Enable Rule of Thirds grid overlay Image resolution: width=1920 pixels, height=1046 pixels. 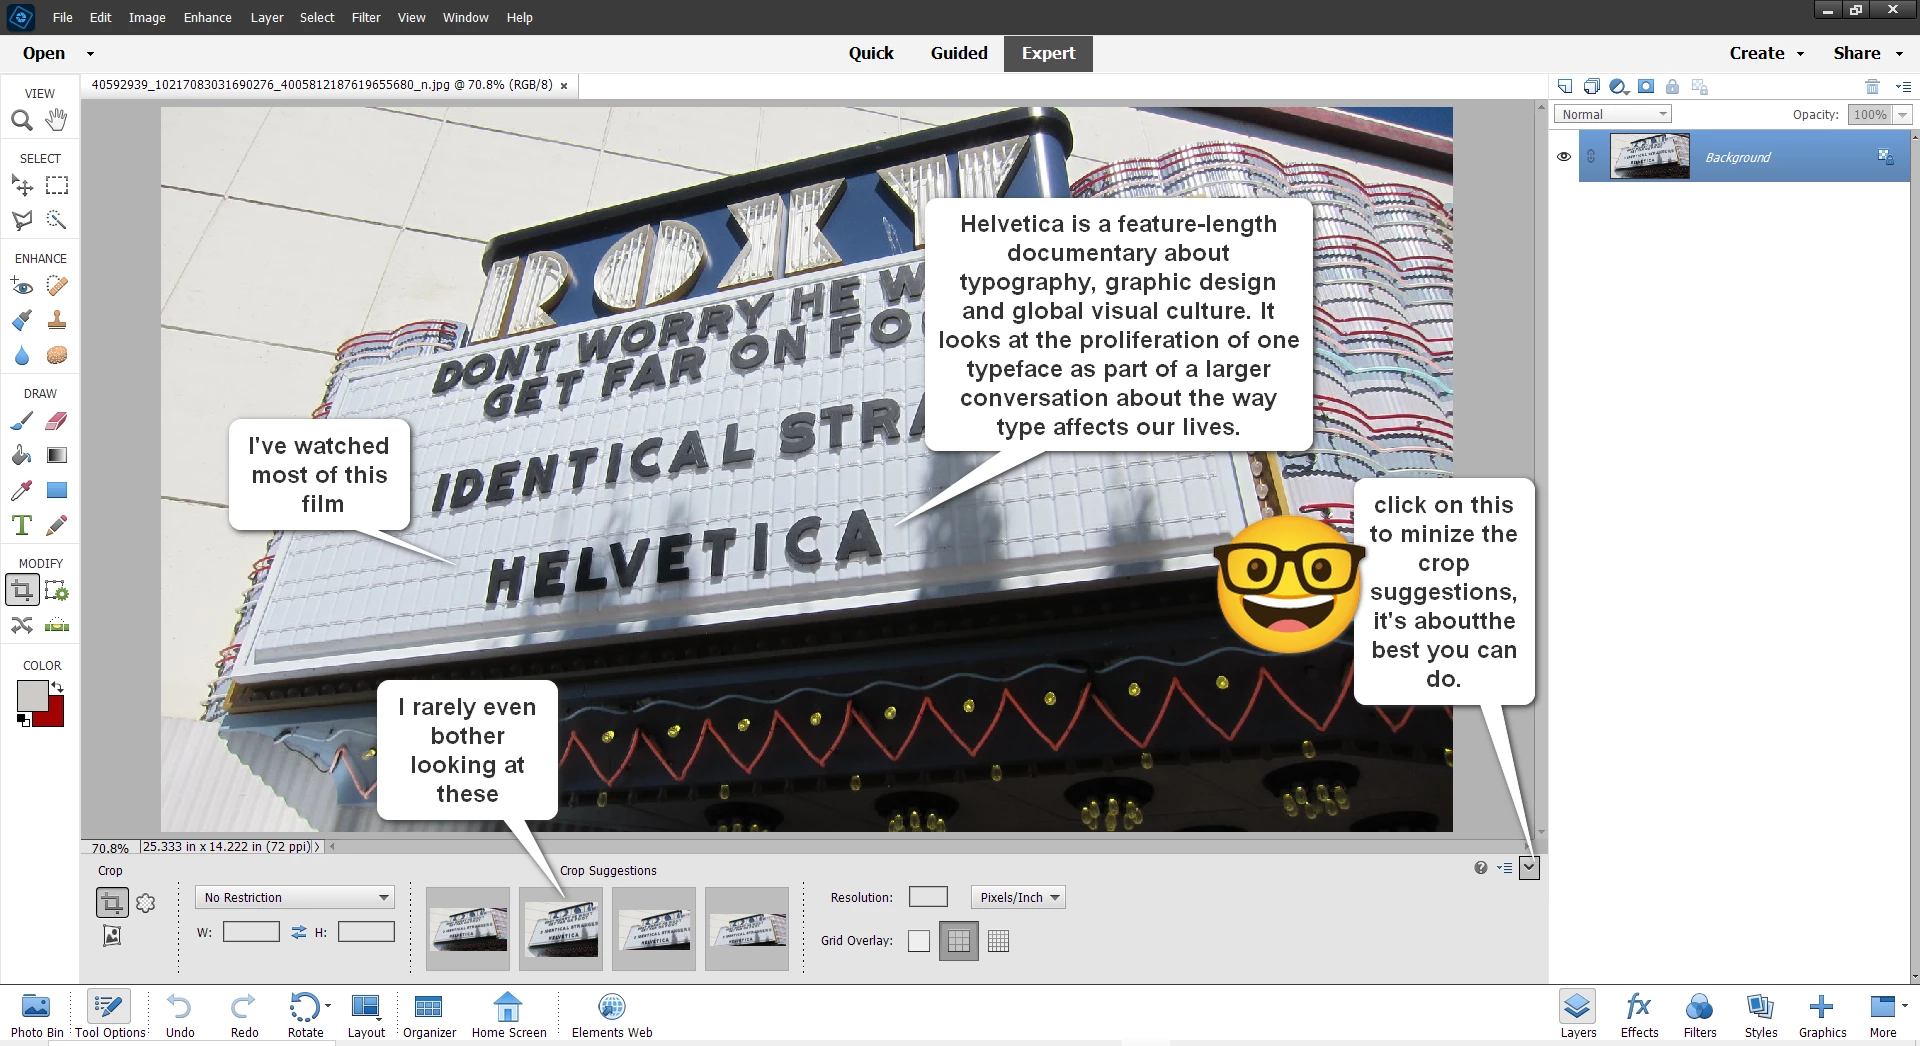pyautogui.click(x=959, y=941)
